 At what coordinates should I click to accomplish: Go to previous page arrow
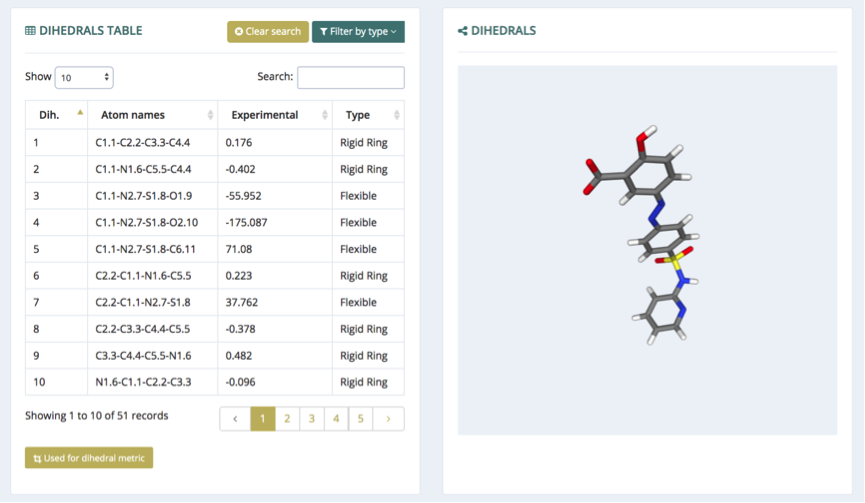[x=235, y=419]
